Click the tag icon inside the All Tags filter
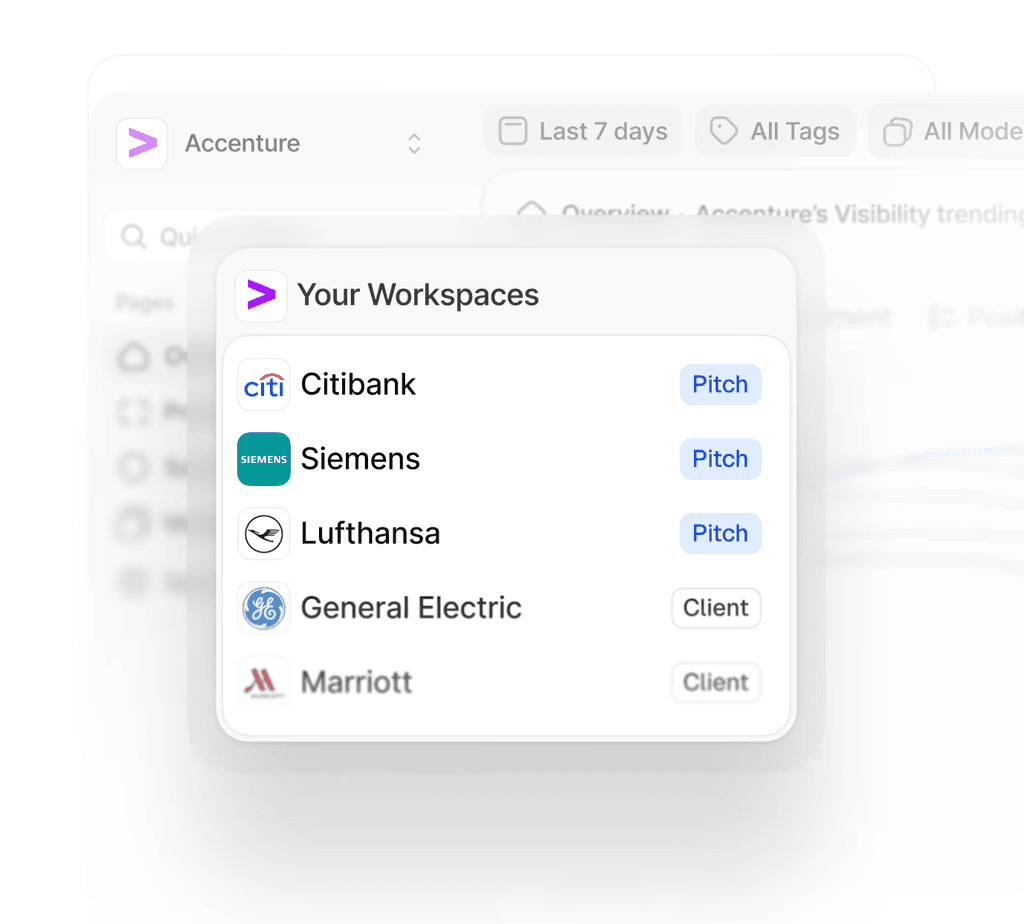This screenshot has width=1024, height=924. click(722, 131)
